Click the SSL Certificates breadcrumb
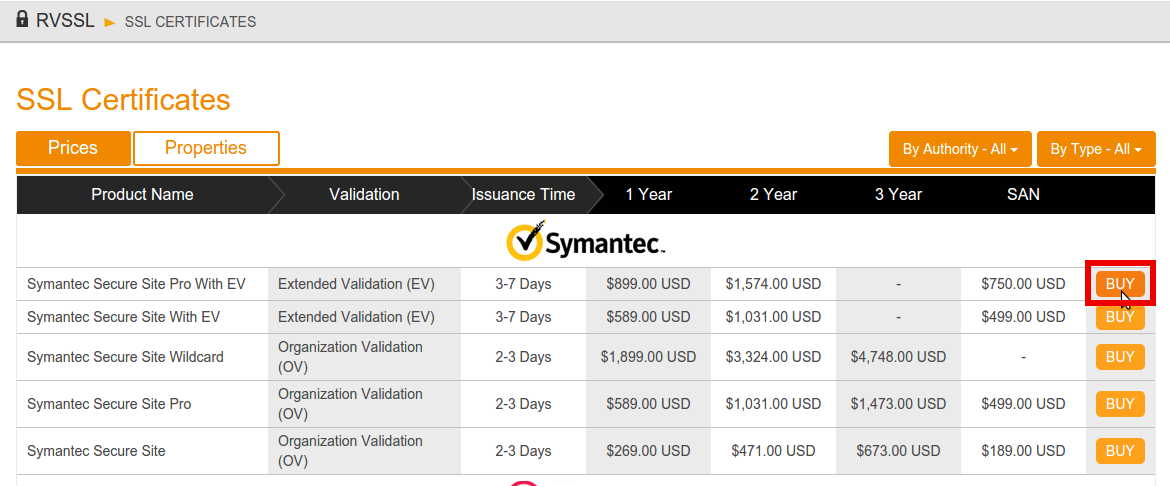1170x486 pixels. pyautogui.click(x=190, y=22)
